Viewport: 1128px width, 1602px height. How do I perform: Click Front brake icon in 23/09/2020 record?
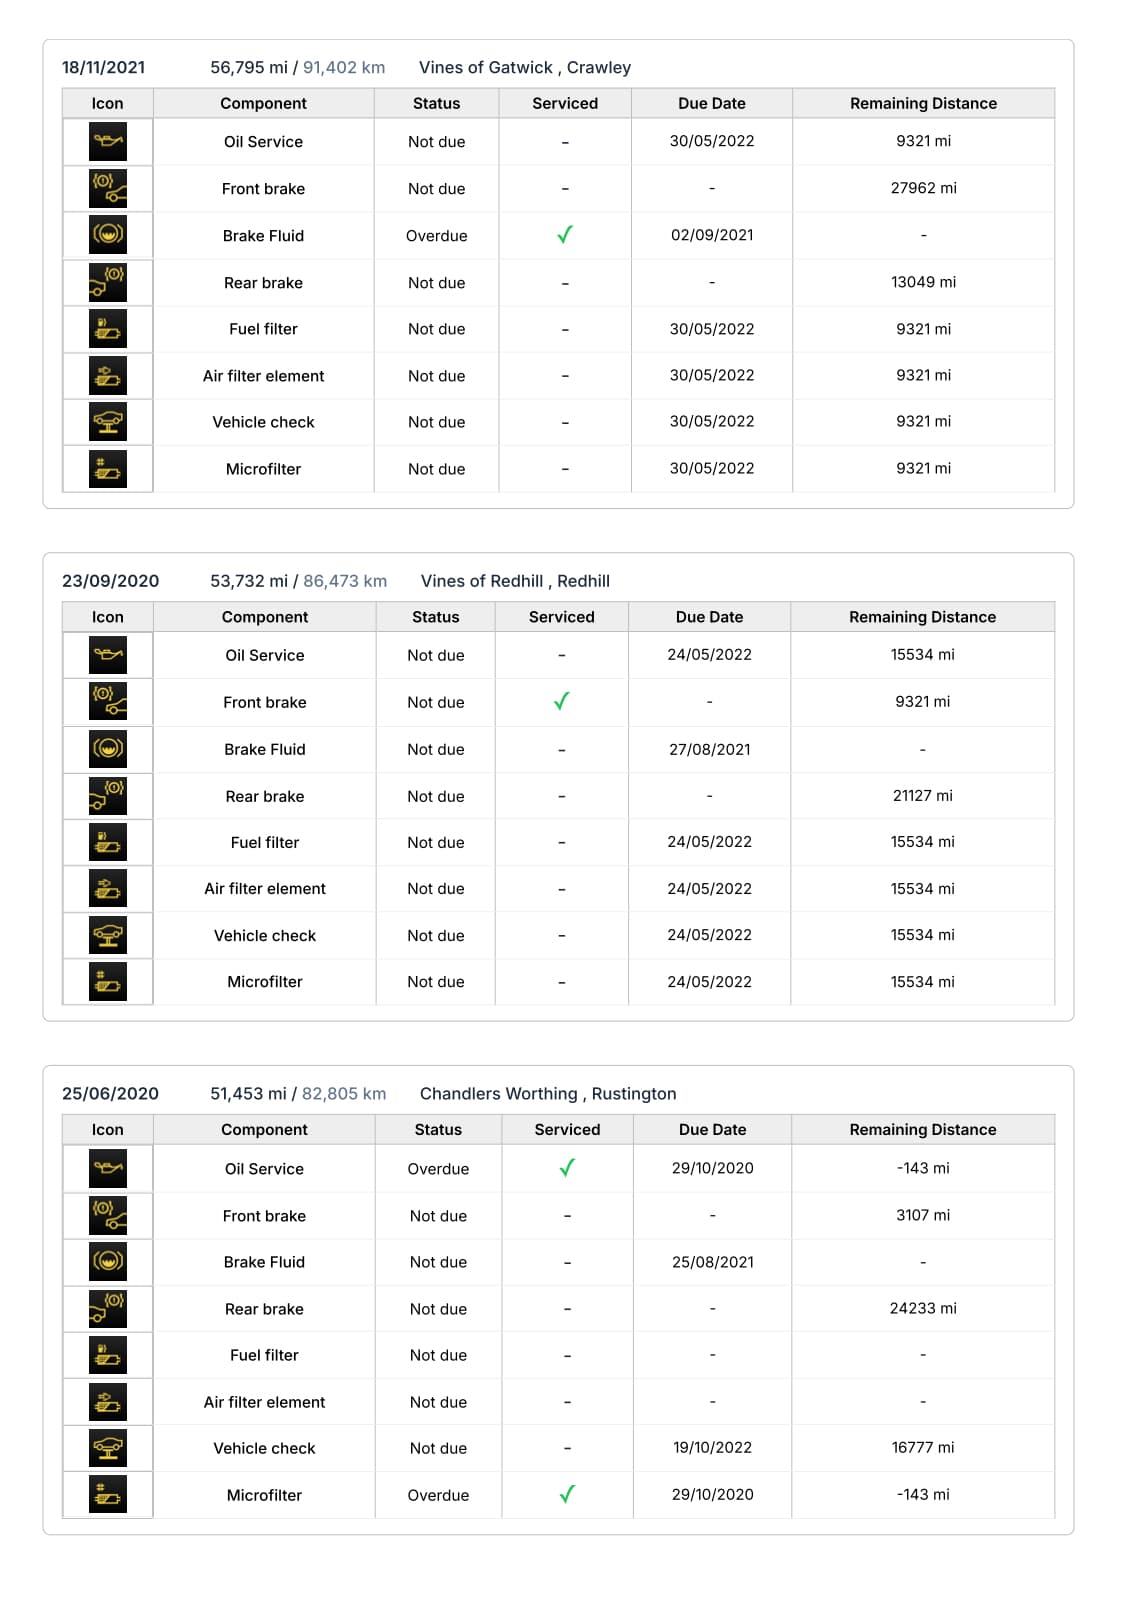pos(108,702)
